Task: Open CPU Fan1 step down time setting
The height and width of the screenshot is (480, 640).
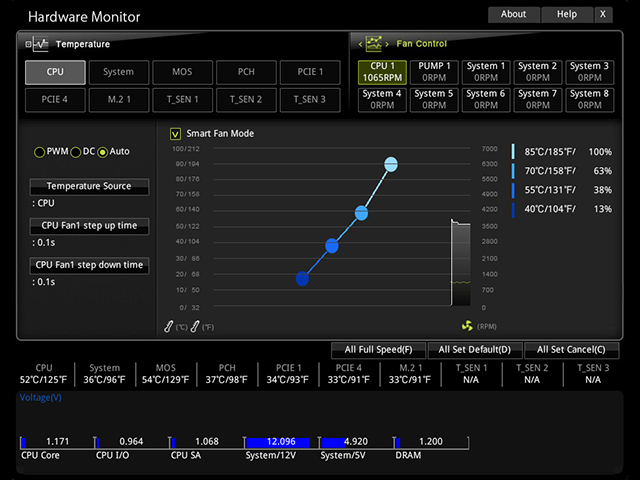Action: pyautogui.click(x=89, y=266)
